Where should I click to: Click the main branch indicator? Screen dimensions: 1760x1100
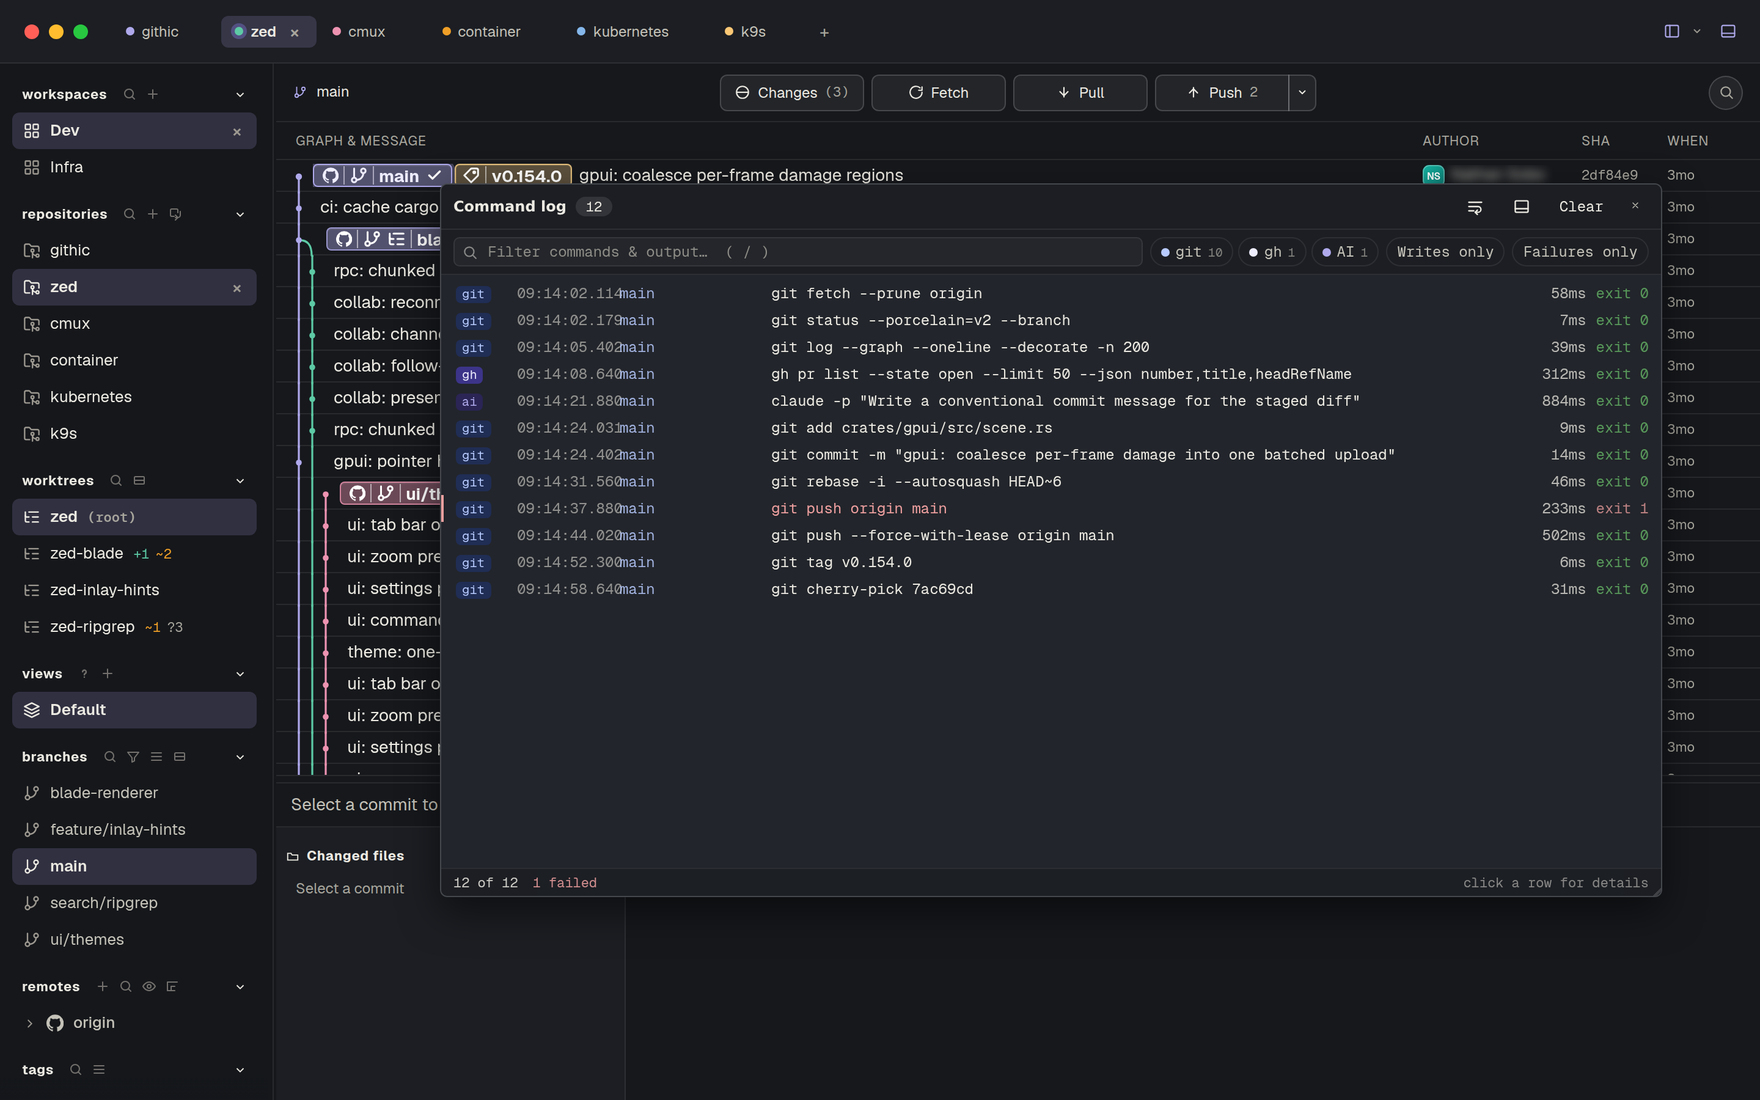322,92
